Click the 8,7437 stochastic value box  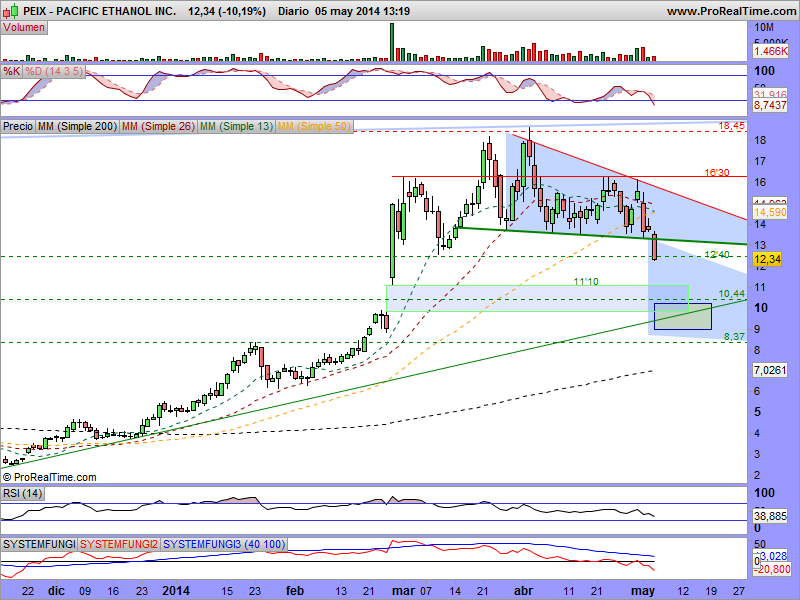point(770,105)
